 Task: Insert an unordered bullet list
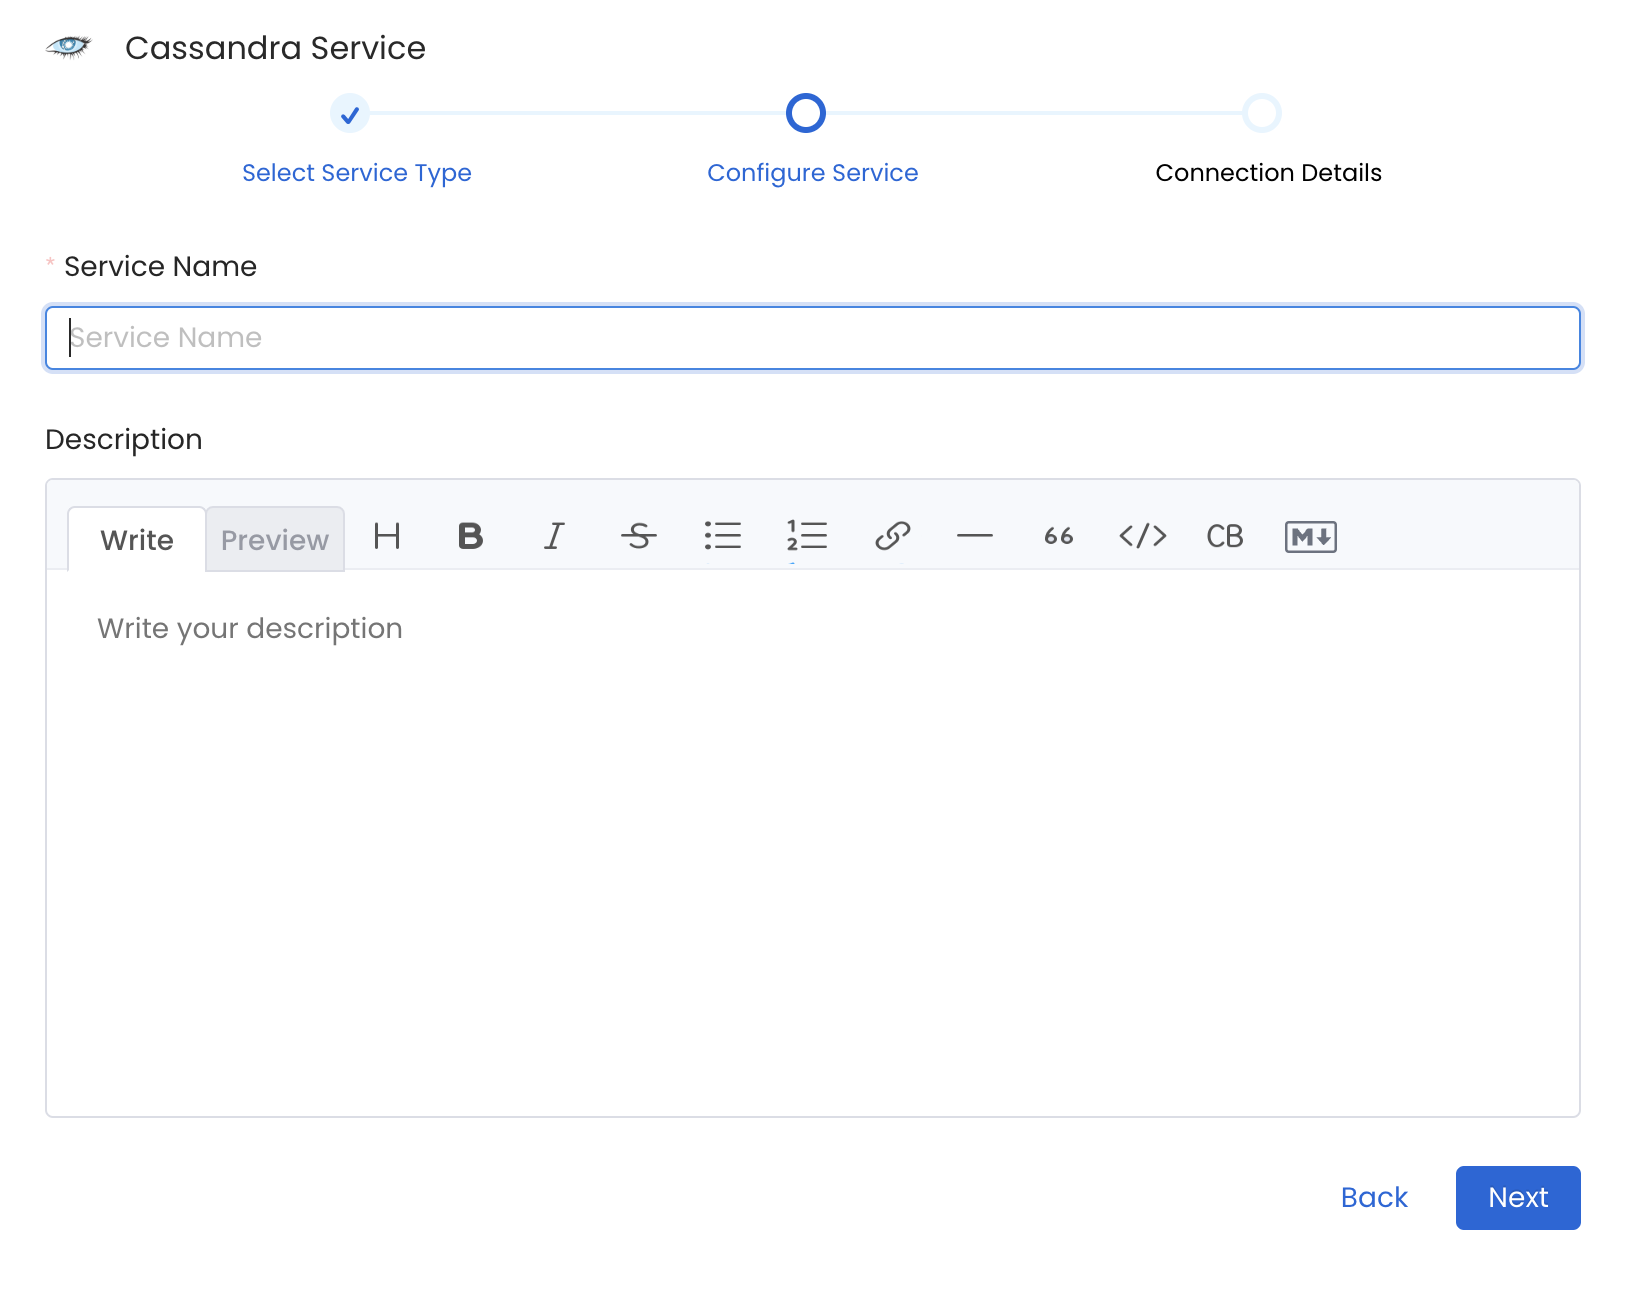(722, 537)
